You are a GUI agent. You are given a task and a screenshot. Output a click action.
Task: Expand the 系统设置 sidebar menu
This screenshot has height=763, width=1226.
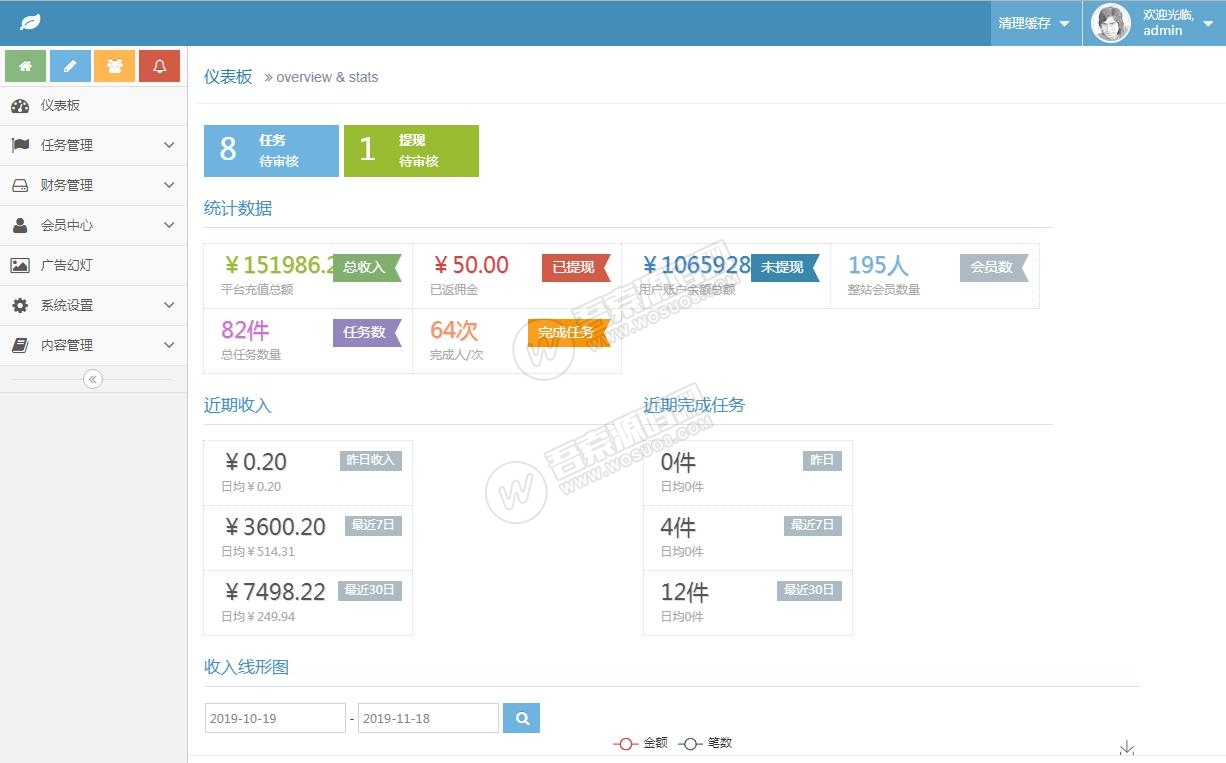coord(93,305)
